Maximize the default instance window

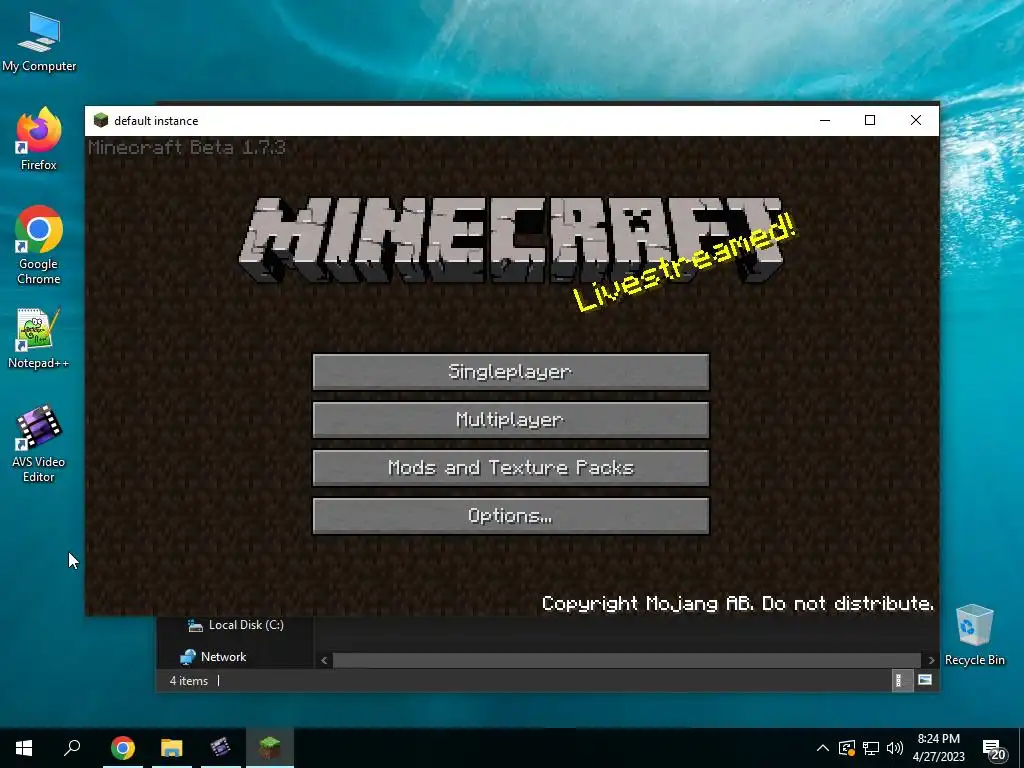click(x=870, y=120)
